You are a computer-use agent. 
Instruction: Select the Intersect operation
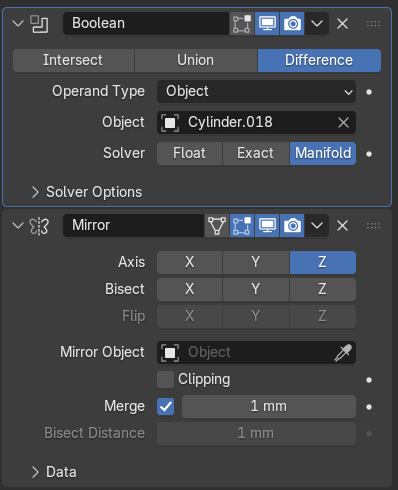[x=73, y=60]
